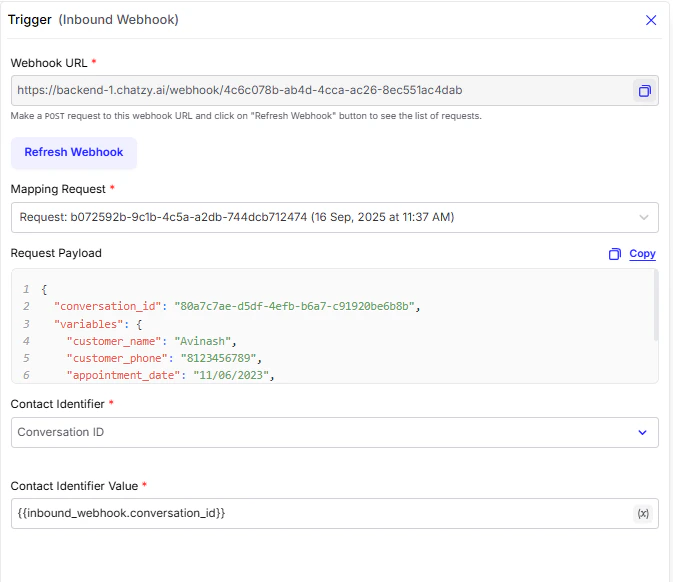Click the conversation id value 80a7c7ae-d5df

coord(294,306)
